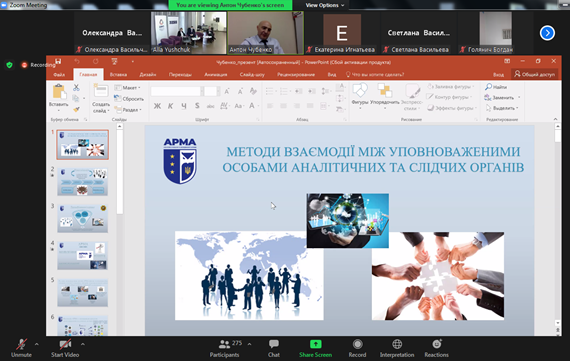570x362 pixels.
Task: Open the Упорядочить arrange menu
Action: pos(385,96)
